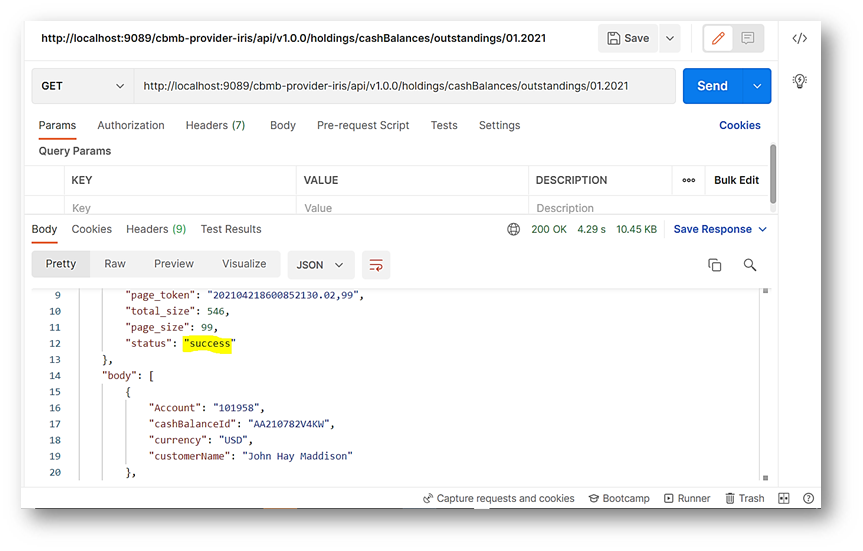Open the Save Response dropdown
This screenshot has height=551, width=863.
pos(720,229)
